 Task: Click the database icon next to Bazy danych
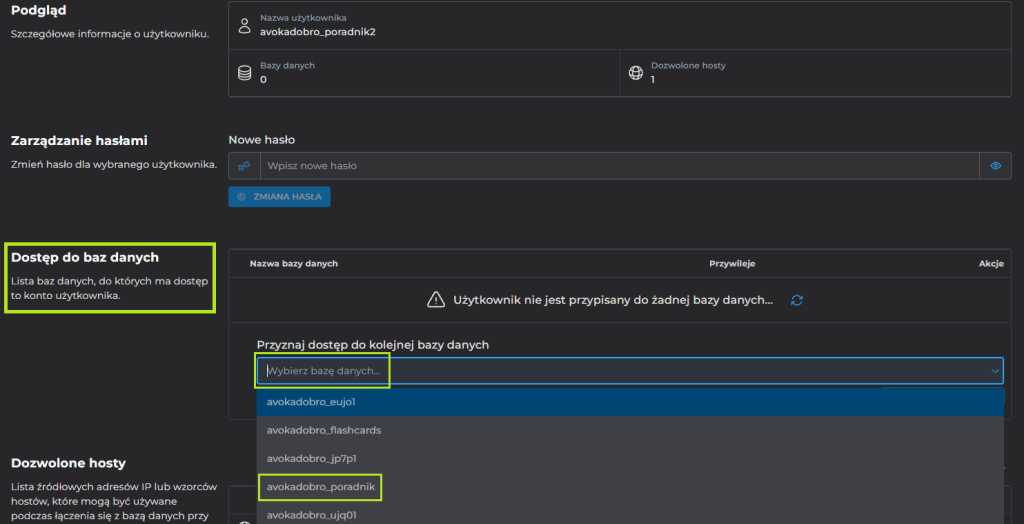pos(244,73)
